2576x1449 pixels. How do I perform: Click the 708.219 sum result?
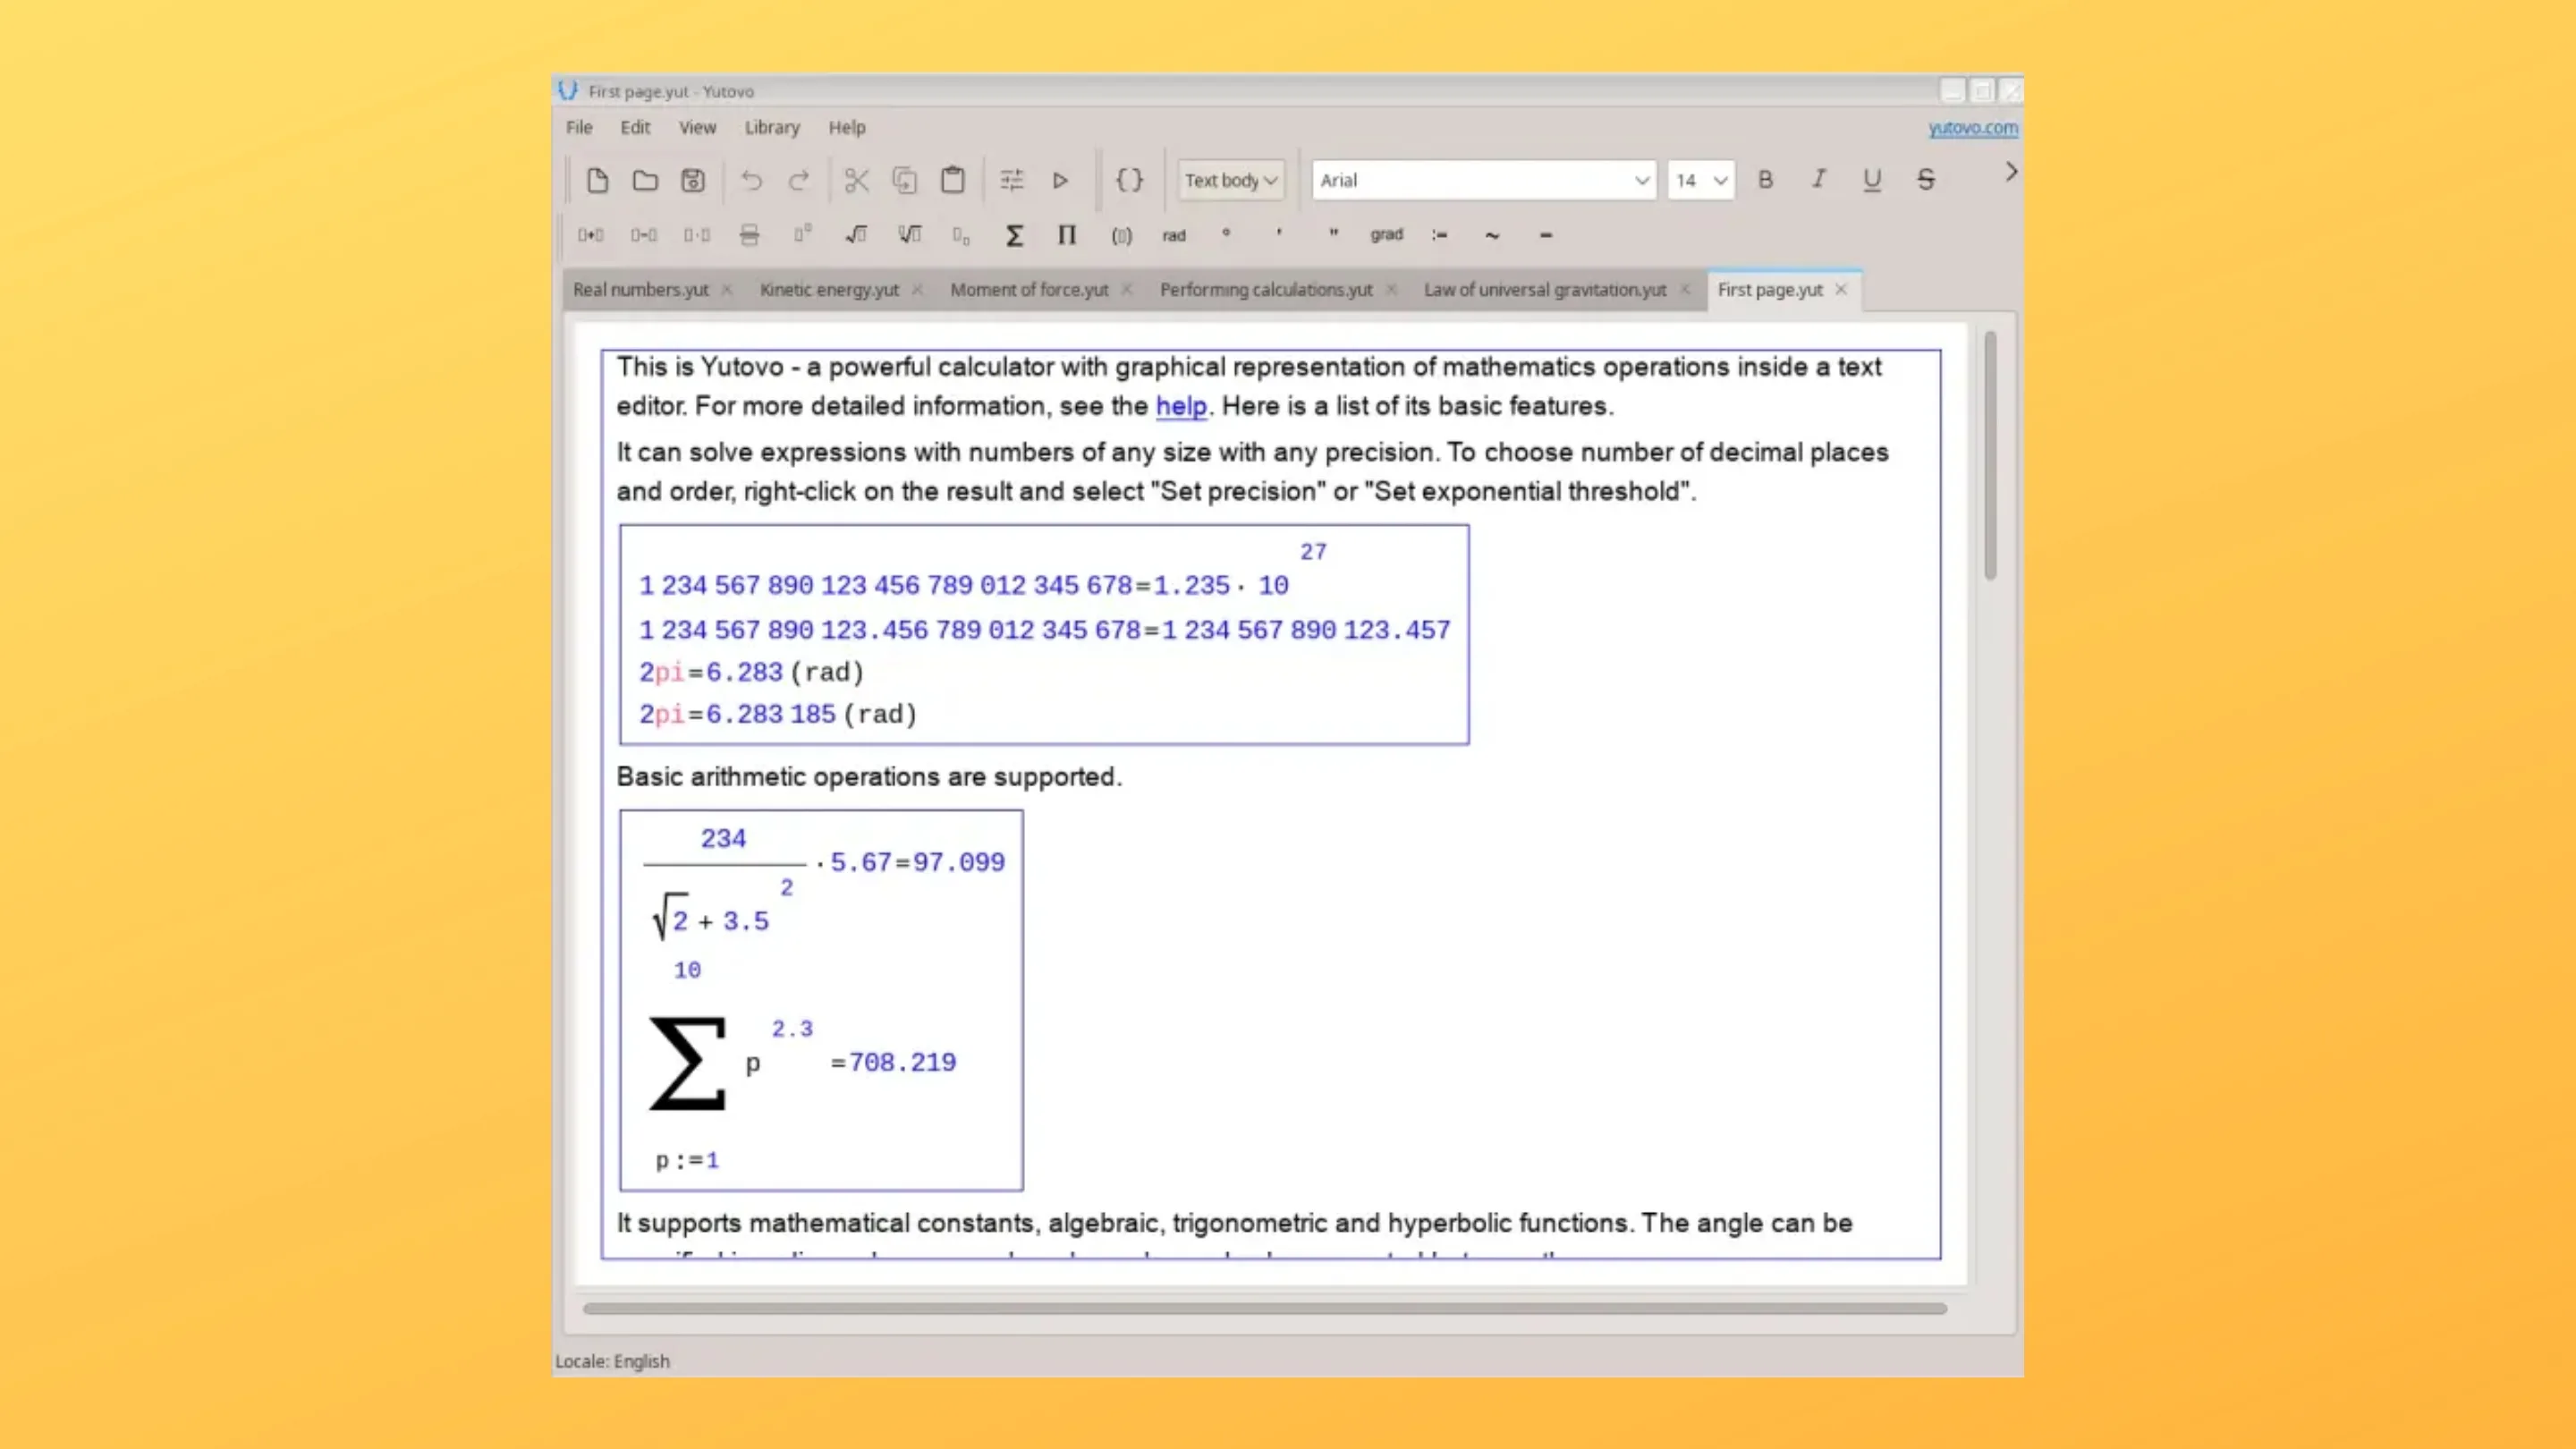(x=902, y=1062)
